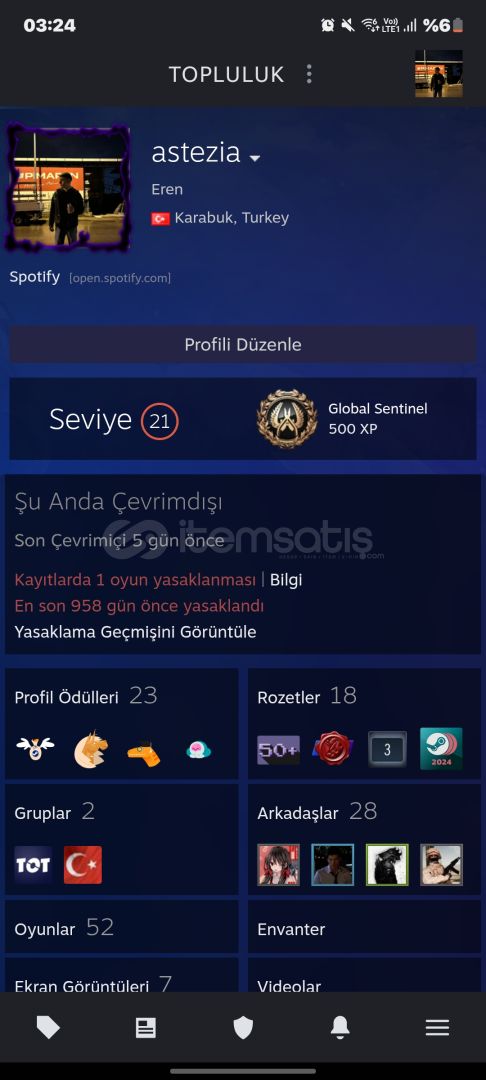Tap the three-dot menu next to TOPLULUK
The image size is (486, 1080).
click(309, 74)
